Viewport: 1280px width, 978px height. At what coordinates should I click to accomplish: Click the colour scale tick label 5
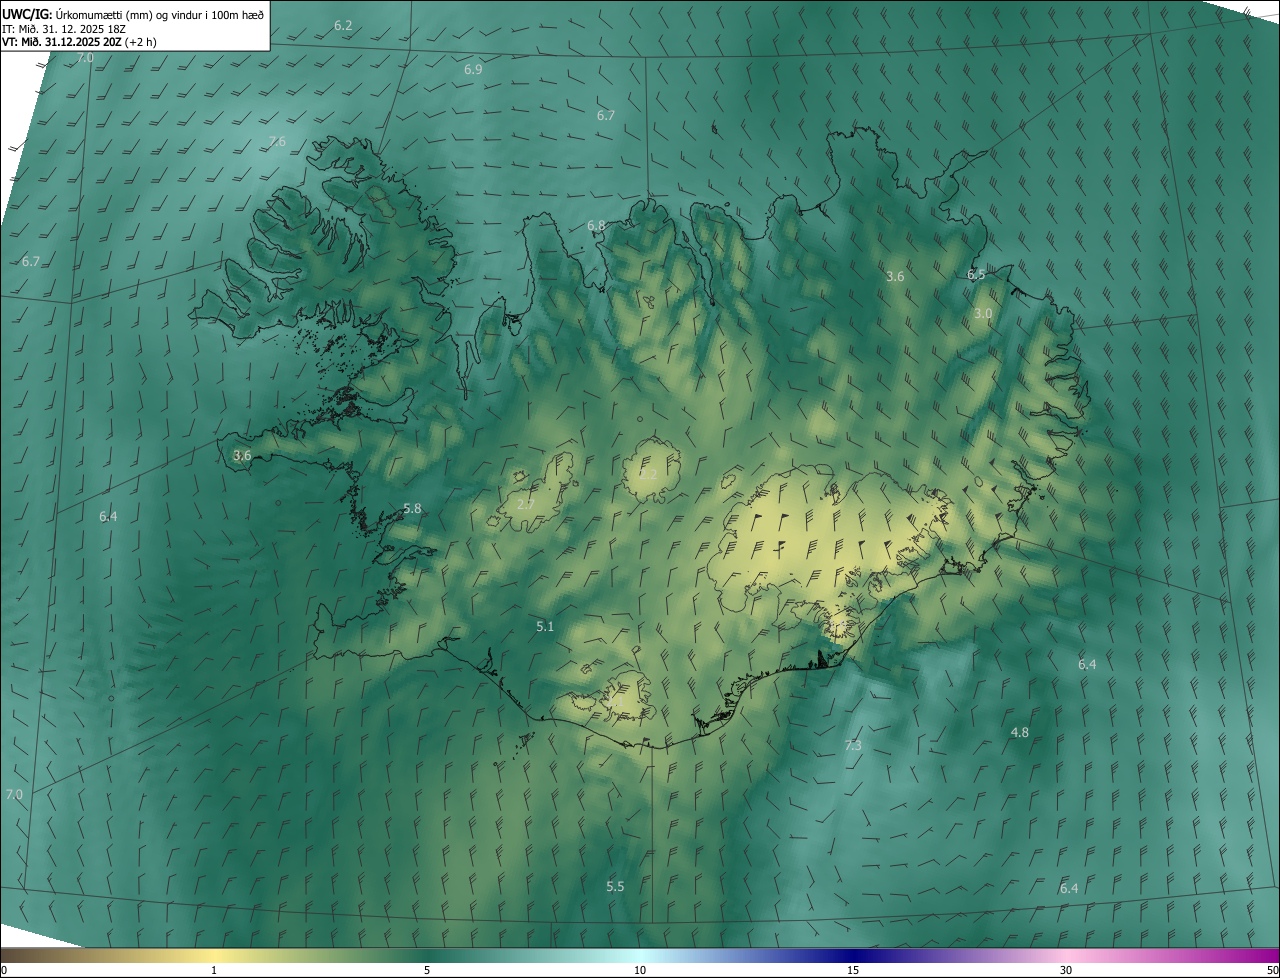pos(427,970)
